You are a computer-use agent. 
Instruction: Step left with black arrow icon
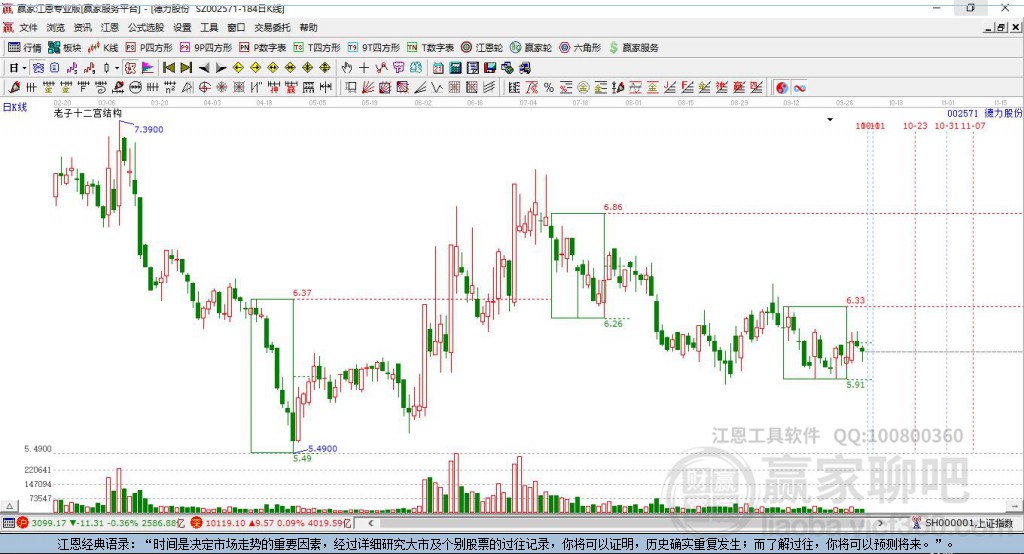[204, 68]
